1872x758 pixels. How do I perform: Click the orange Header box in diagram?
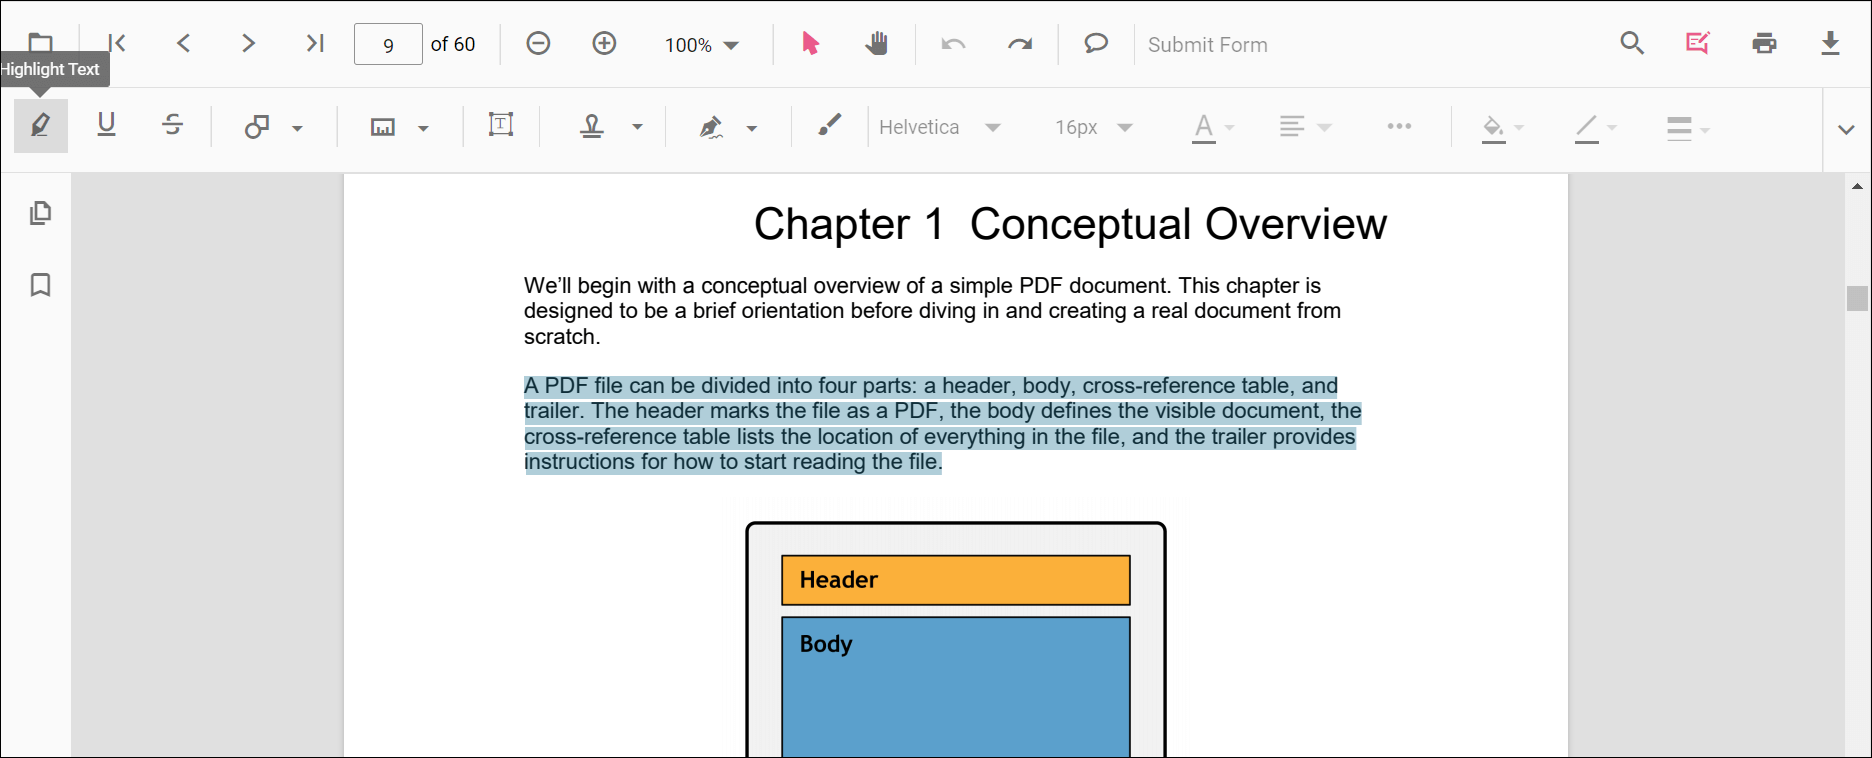(x=956, y=580)
